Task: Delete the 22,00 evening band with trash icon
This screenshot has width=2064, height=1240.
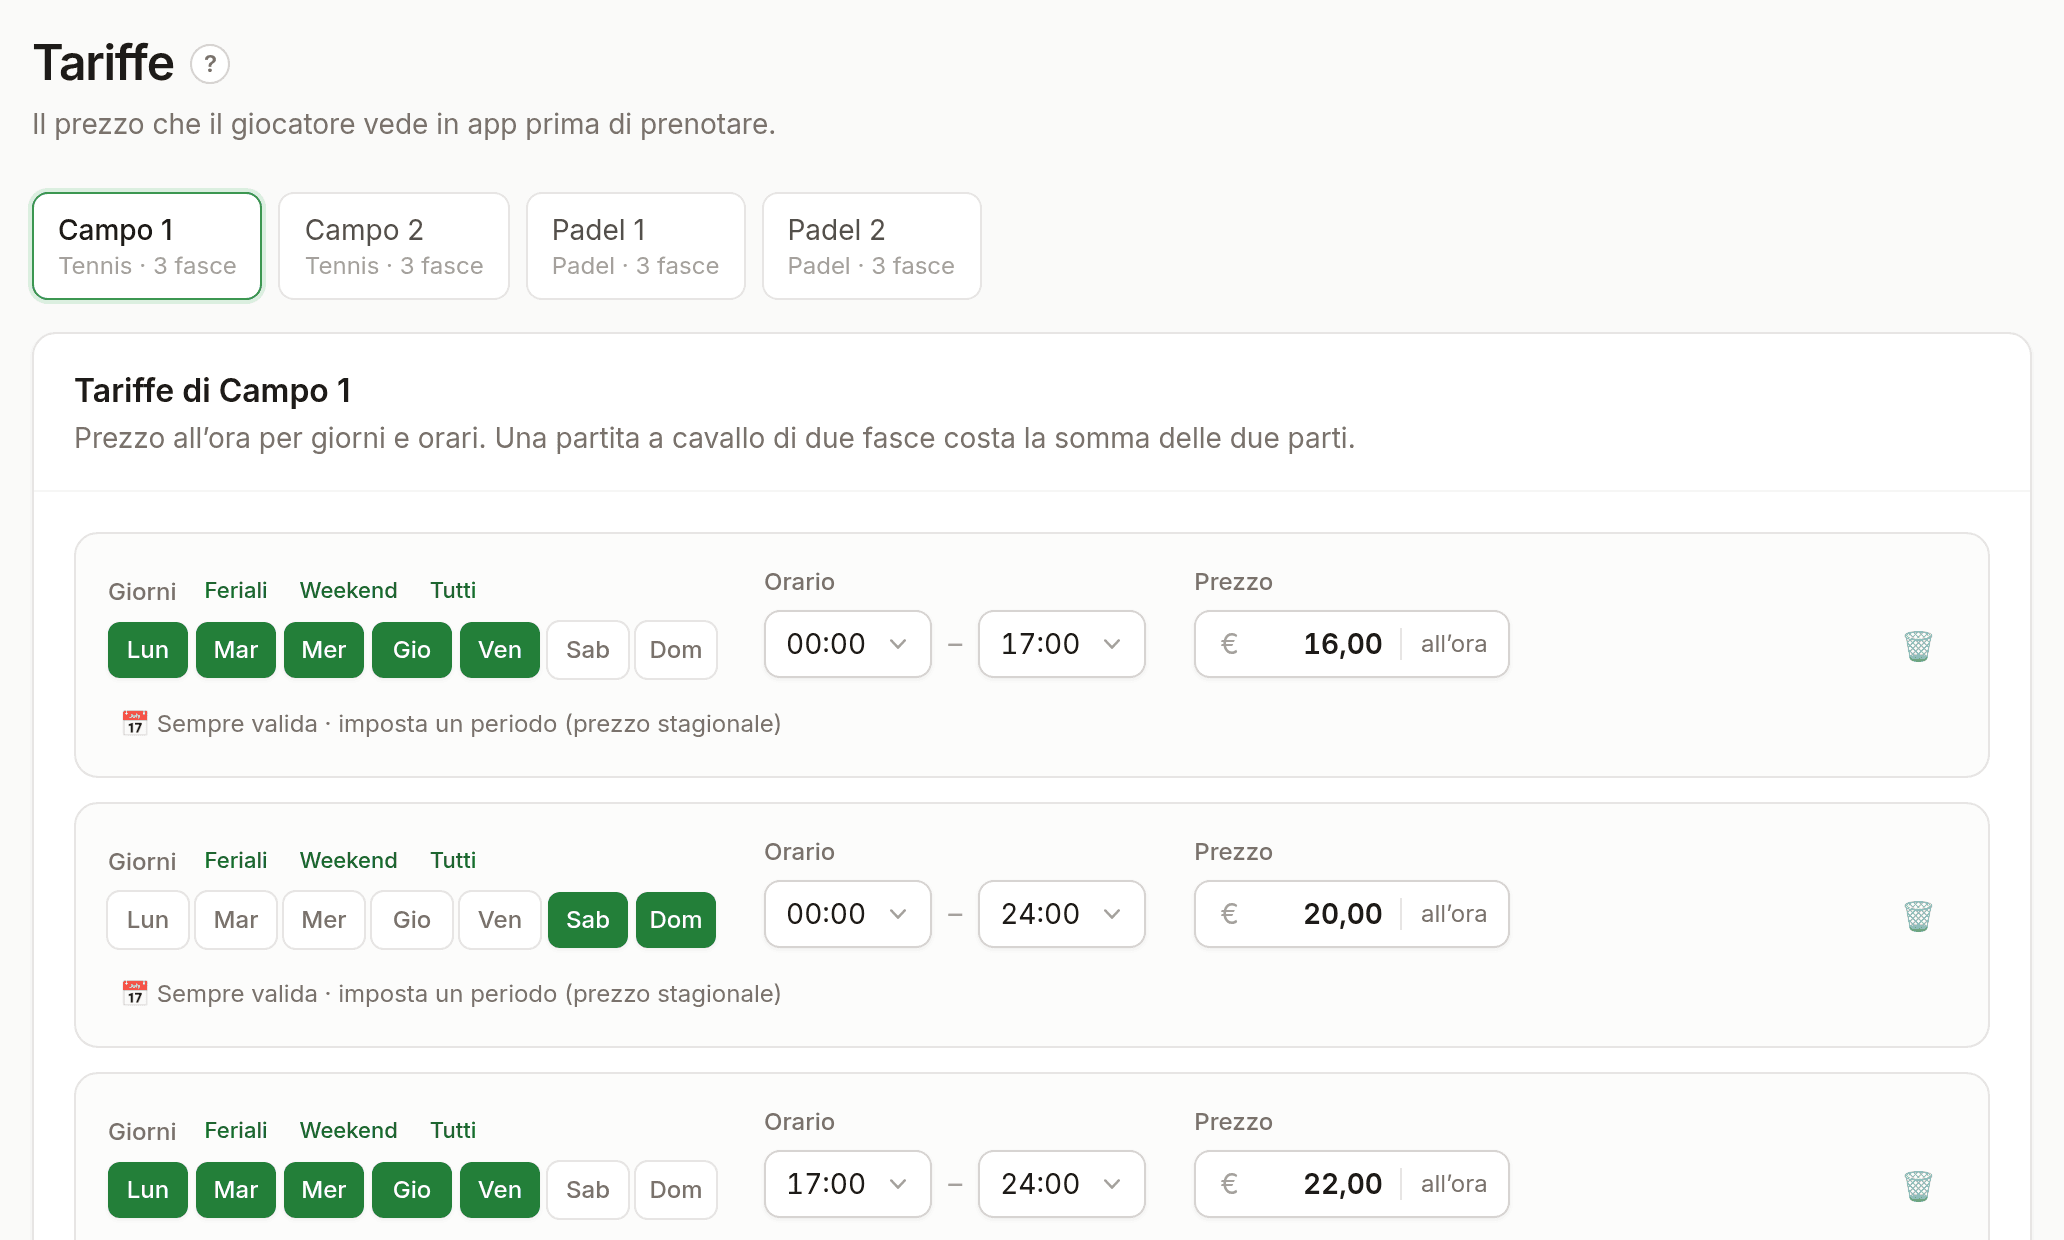Action: click(1918, 1186)
